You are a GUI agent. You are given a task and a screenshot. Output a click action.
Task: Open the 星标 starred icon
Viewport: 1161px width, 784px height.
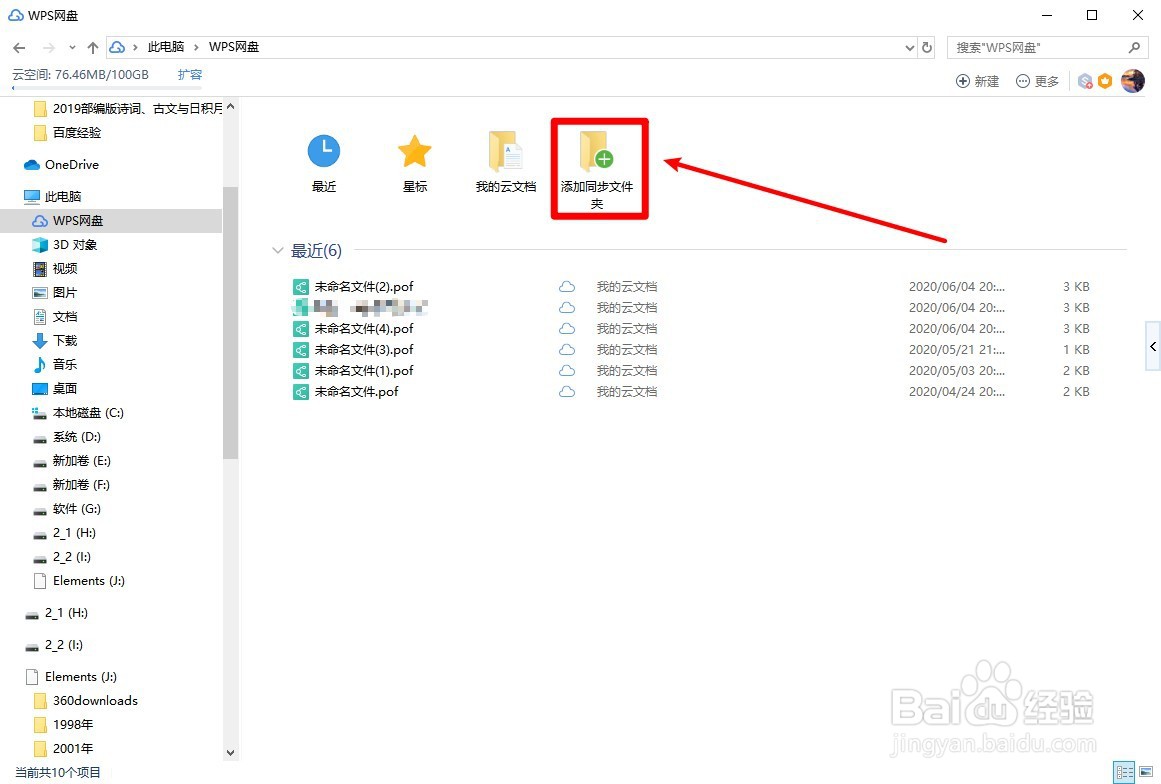[415, 151]
